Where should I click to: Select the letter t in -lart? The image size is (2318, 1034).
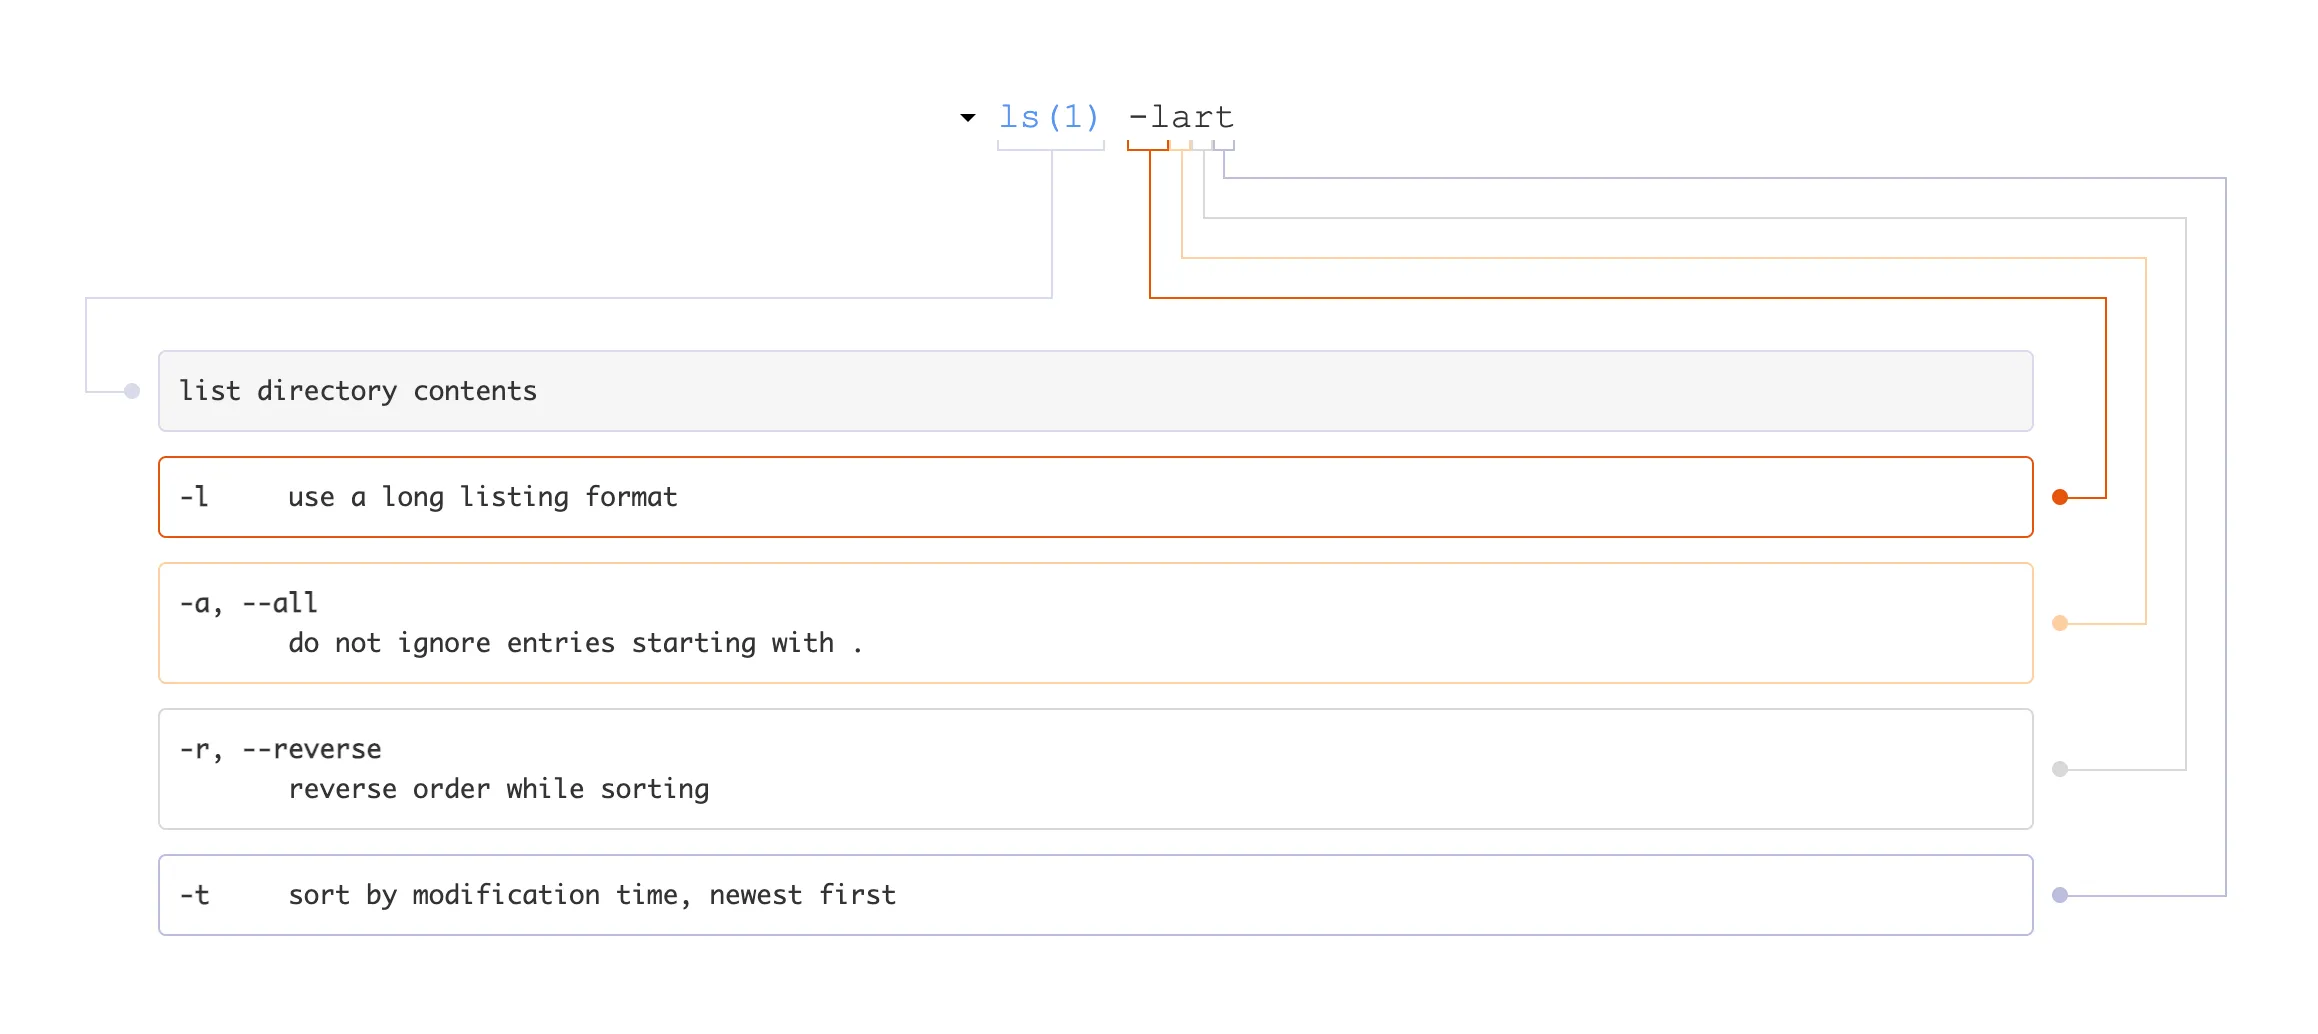1225,117
